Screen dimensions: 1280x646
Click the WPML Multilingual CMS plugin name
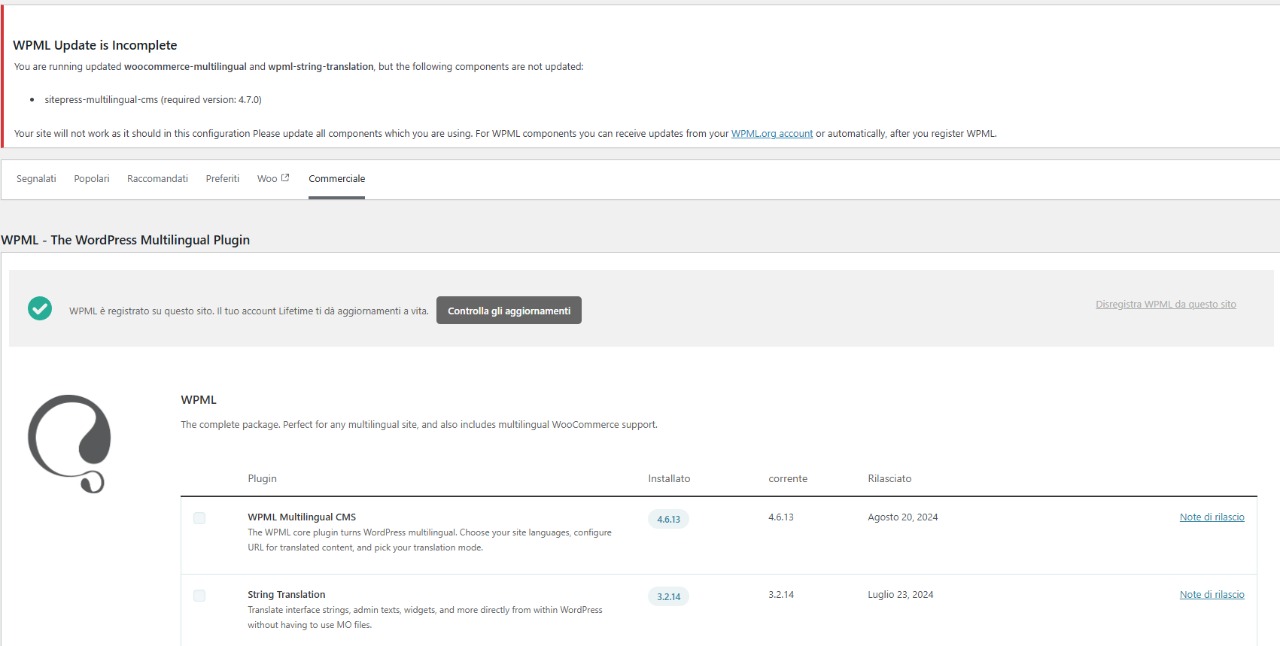(302, 517)
